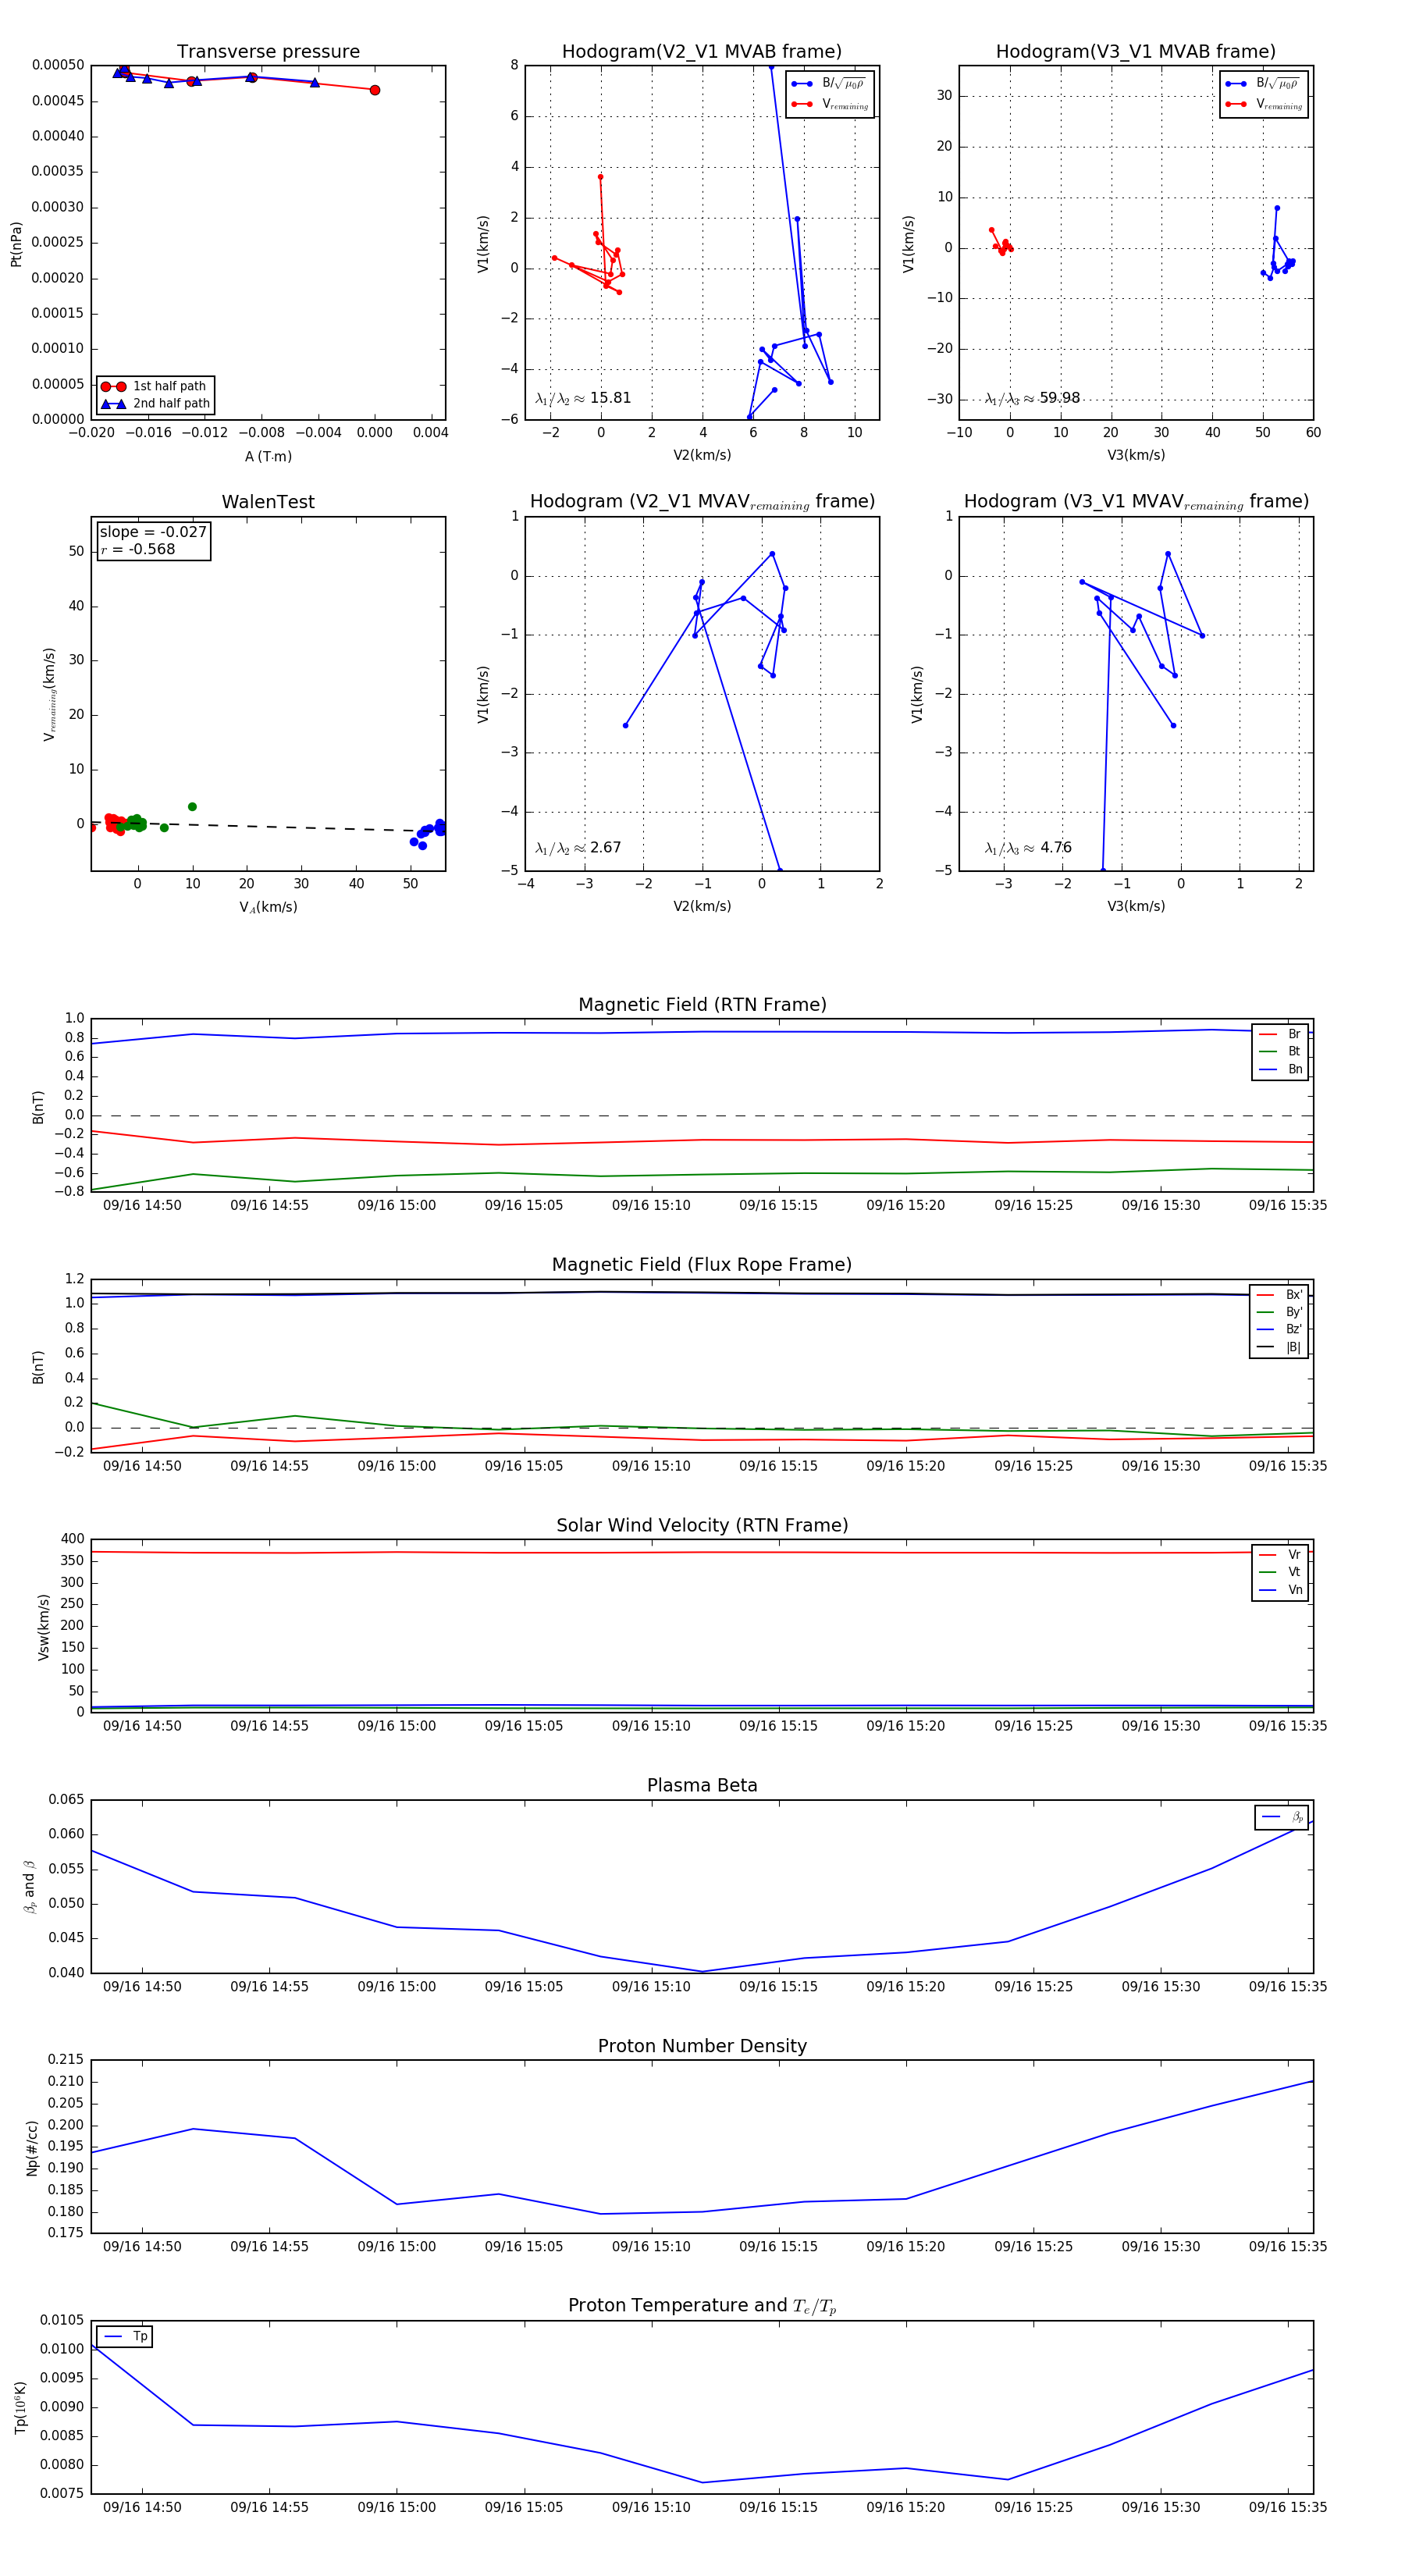Click the 'Proton Number Density' title
This screenshot has width=1405, height=2576.
702,2046
